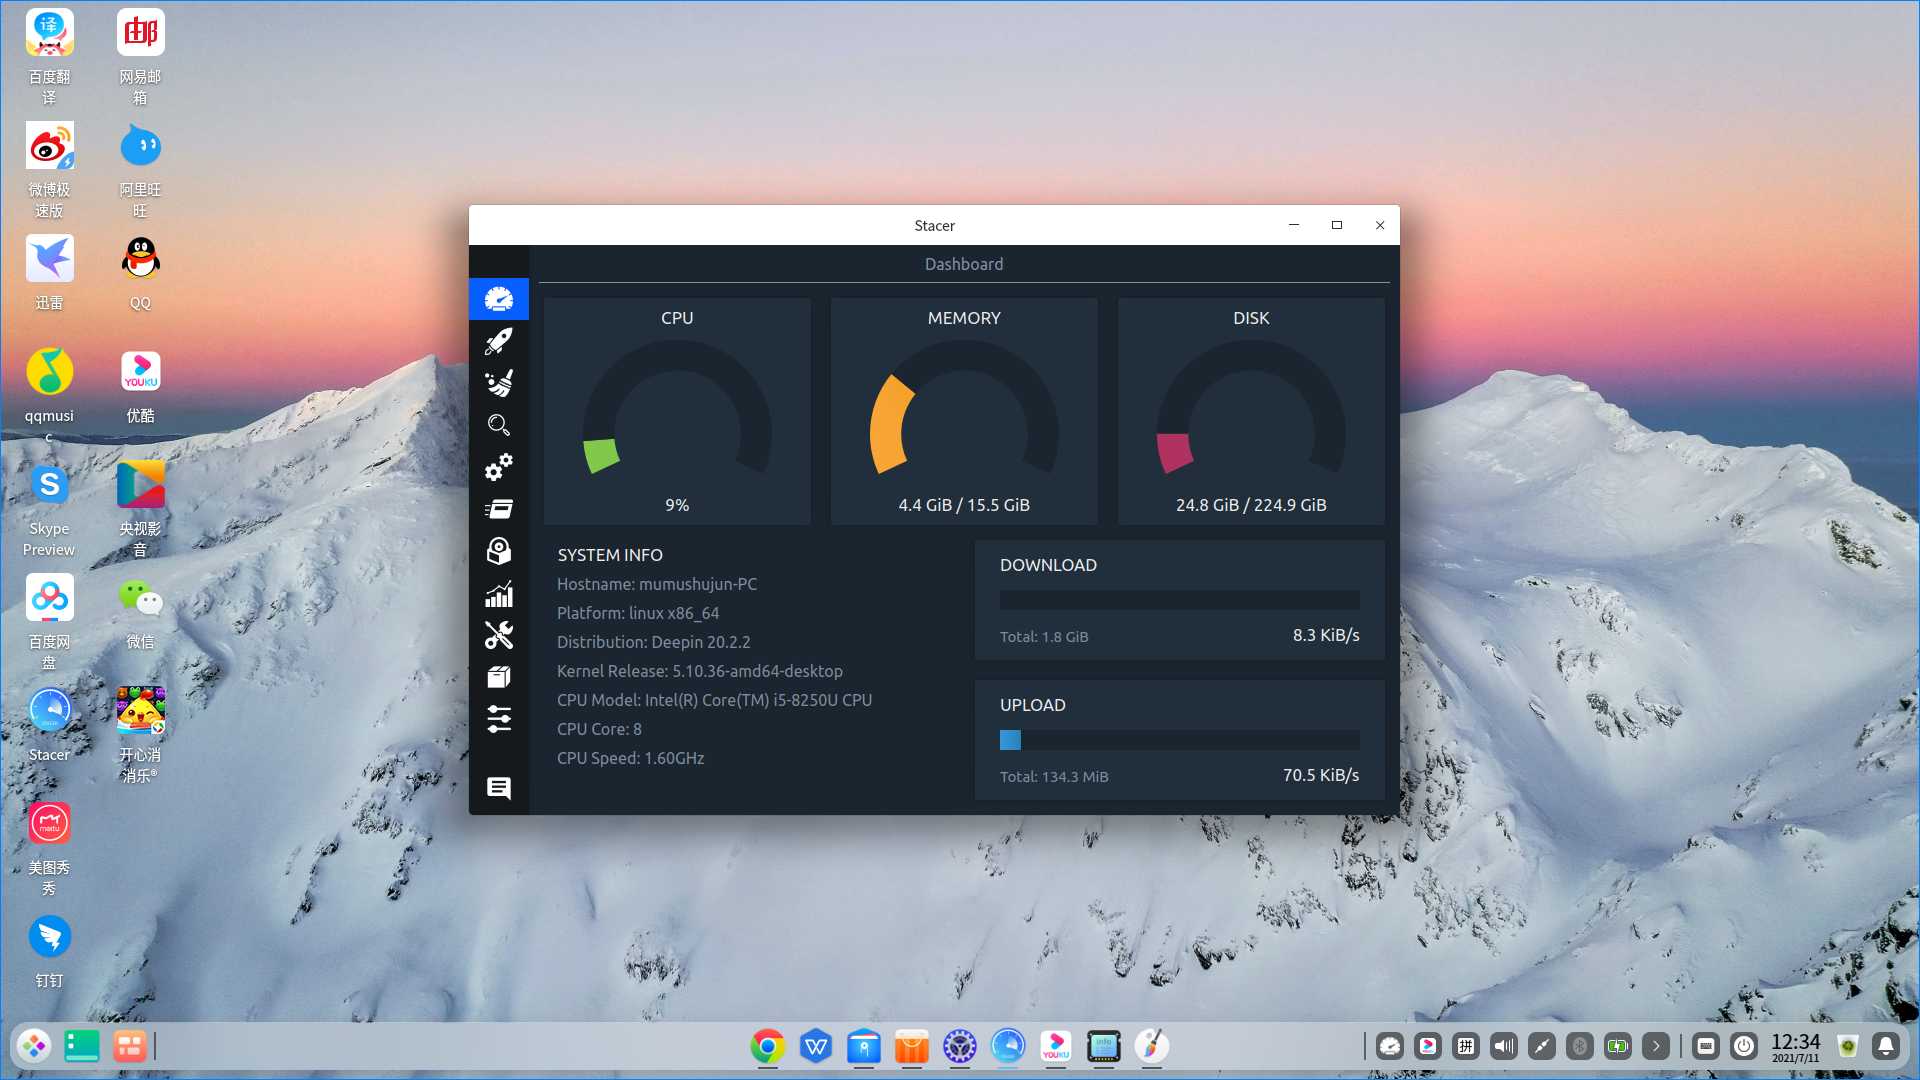Open Processes sidebar icon

tap(498, 509)
